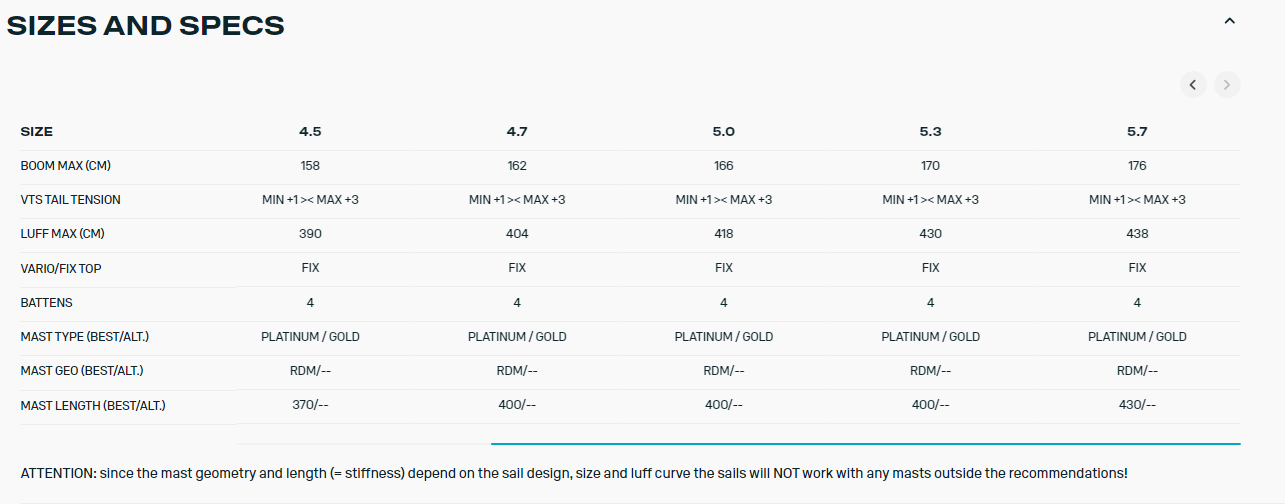Click the Mast Length (Best/Alt.) row label

pyautogui.click(x=93, y=405)
